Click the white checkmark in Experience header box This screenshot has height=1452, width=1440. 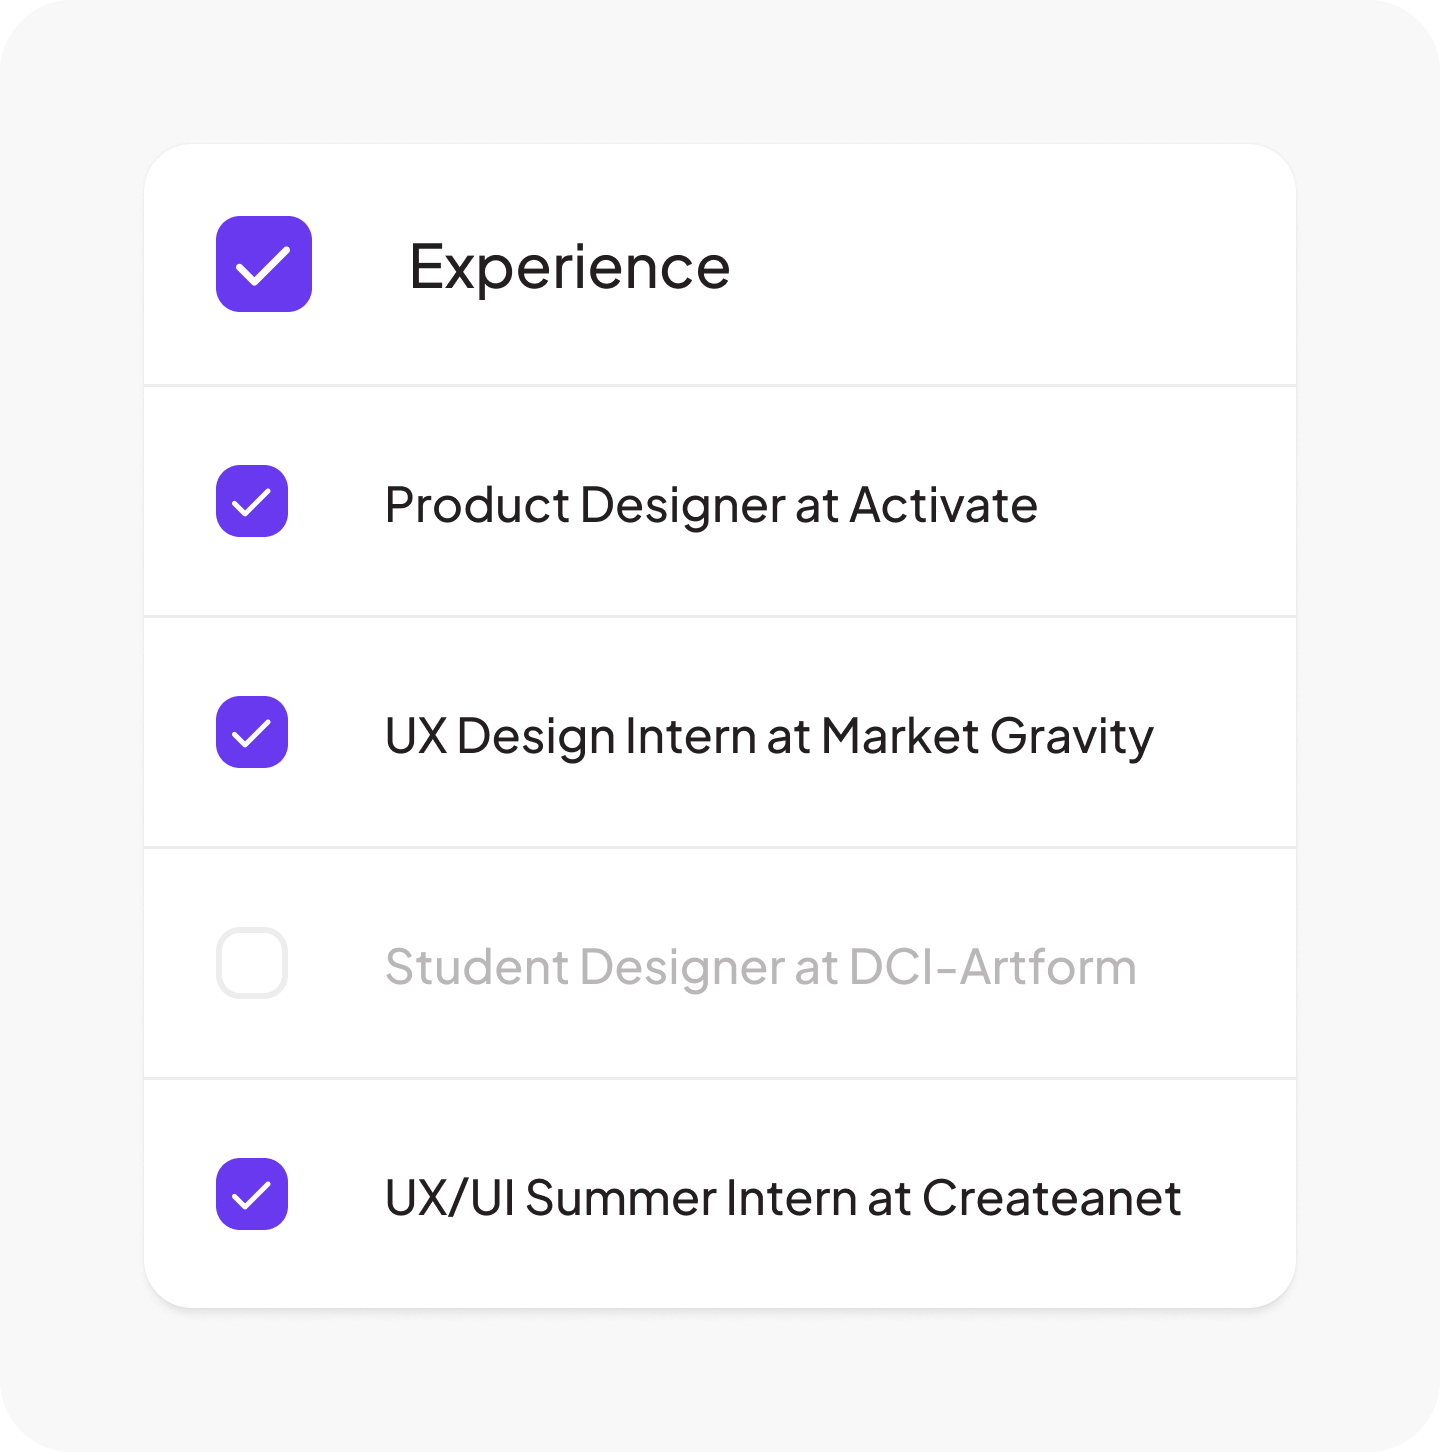tap(263, 266)
